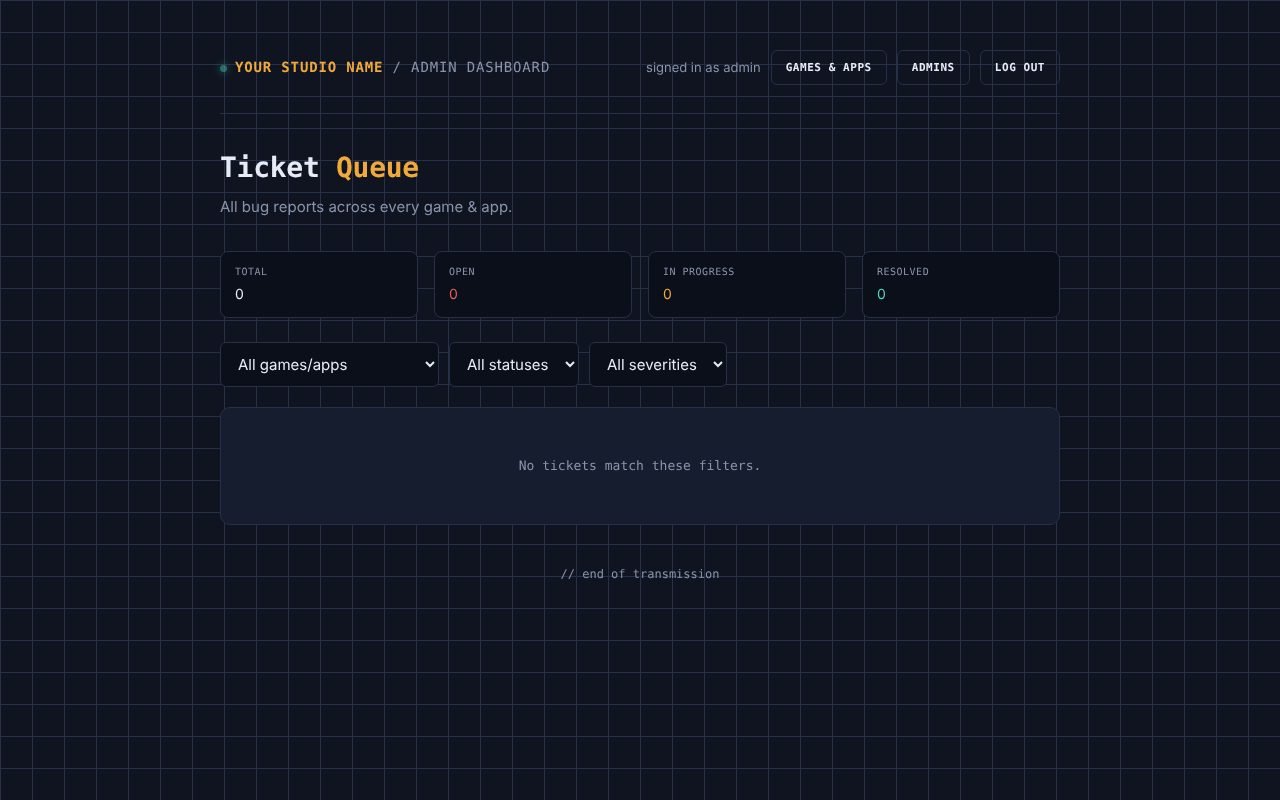Open the All severities filter dropdown
The height and width of the screenshot is (800, 1280).
point(658,365)
